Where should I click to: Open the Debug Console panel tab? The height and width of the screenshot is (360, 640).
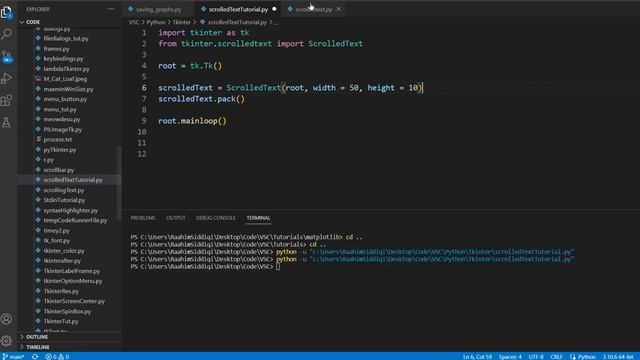(216, 218)
